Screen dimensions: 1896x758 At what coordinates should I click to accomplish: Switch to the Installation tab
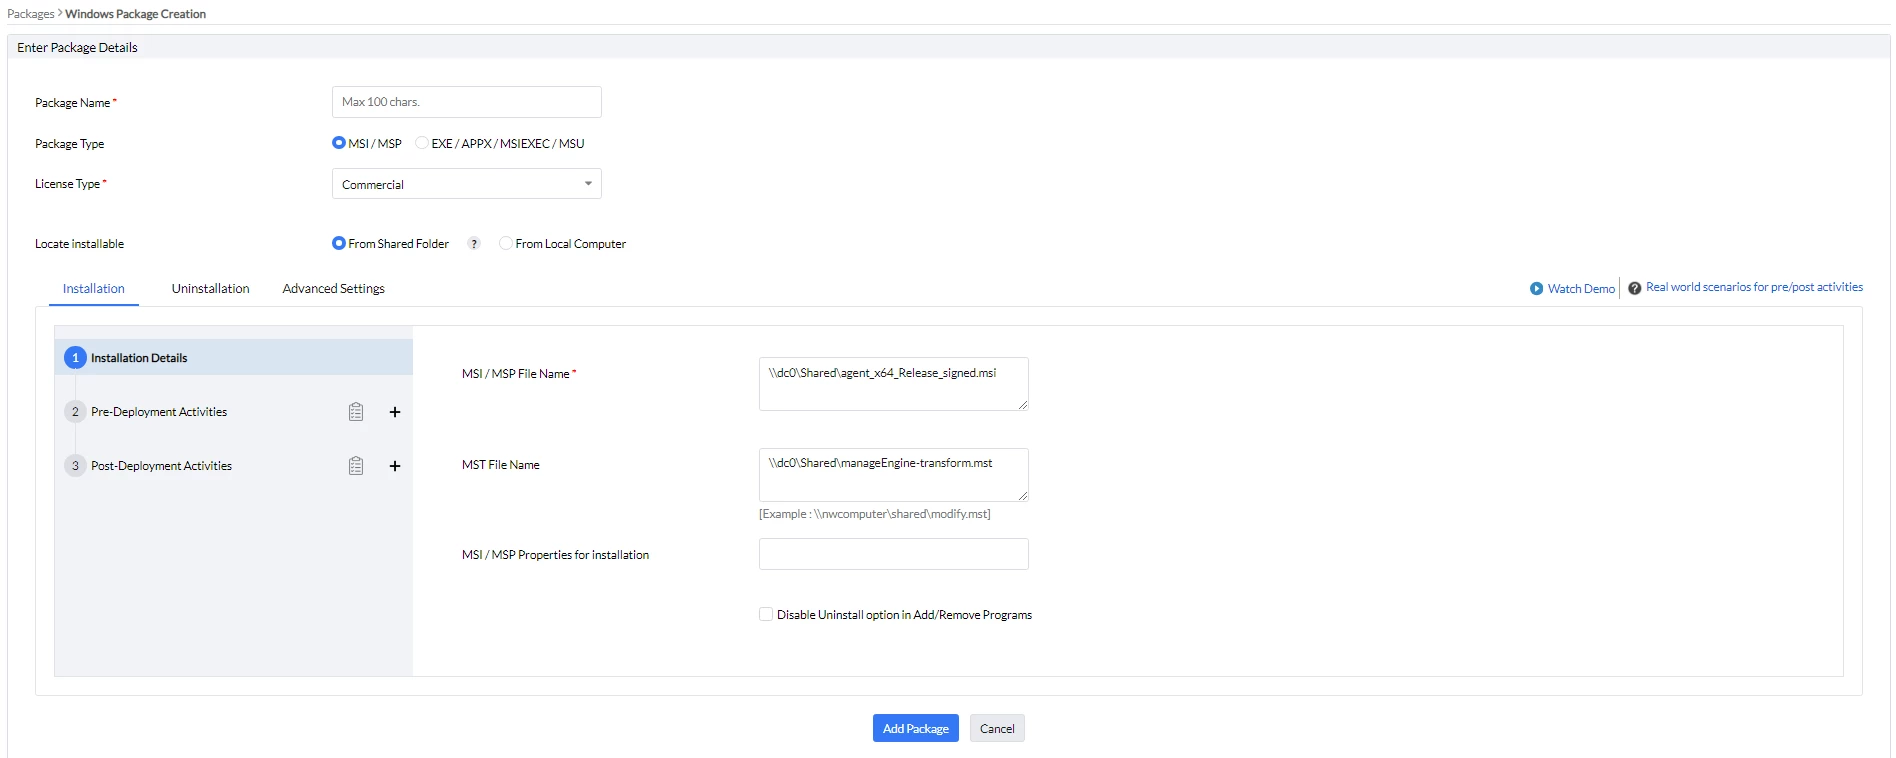click(x=94, y=288)
